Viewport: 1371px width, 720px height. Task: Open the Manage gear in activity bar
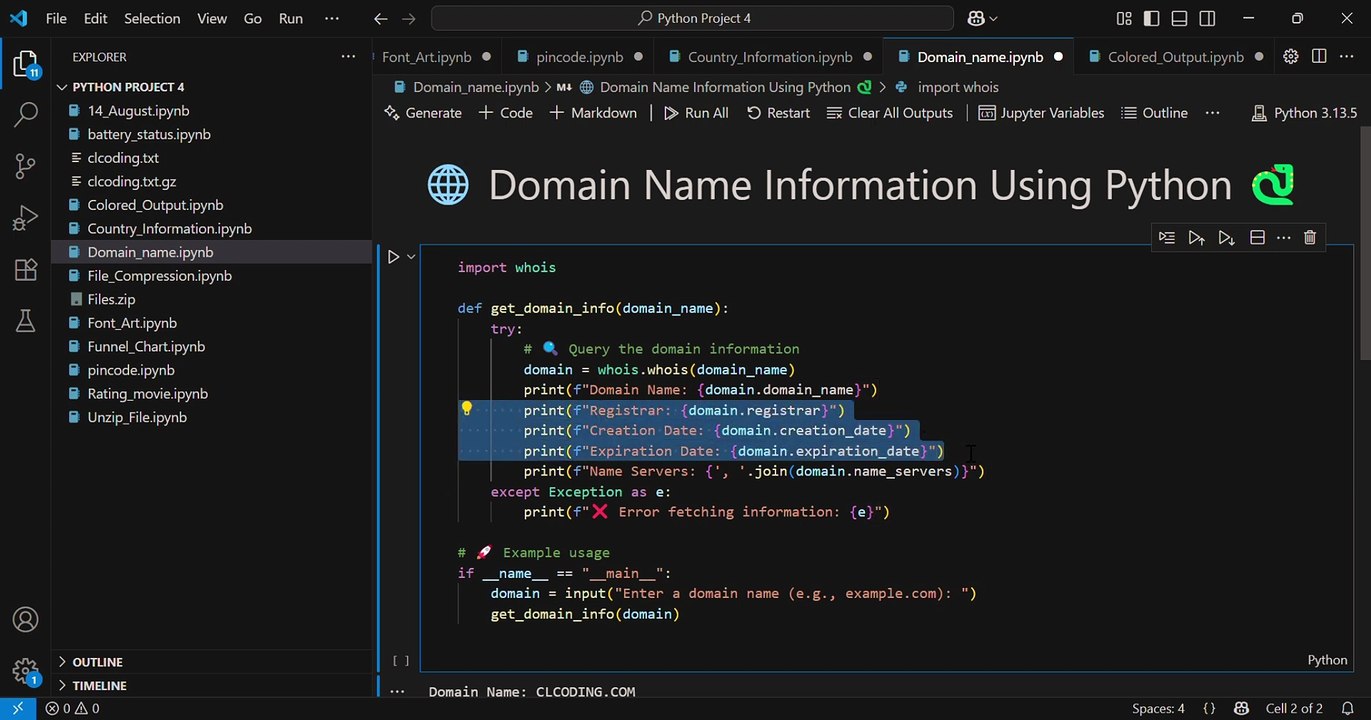tap(25, 670)
